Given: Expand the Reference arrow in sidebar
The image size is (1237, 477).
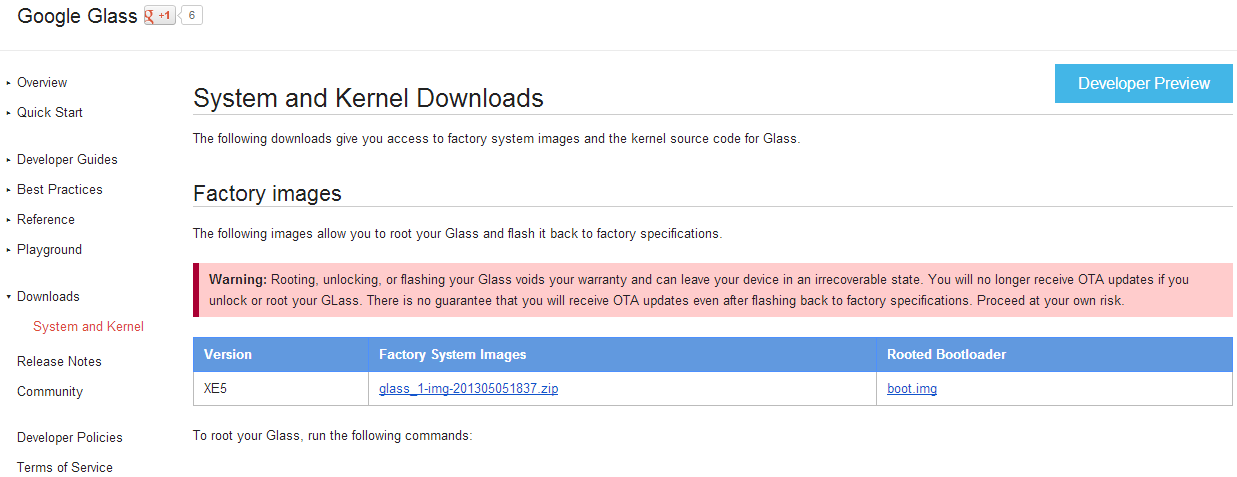Looking at the screenshot, I should [x=8, y=220].
